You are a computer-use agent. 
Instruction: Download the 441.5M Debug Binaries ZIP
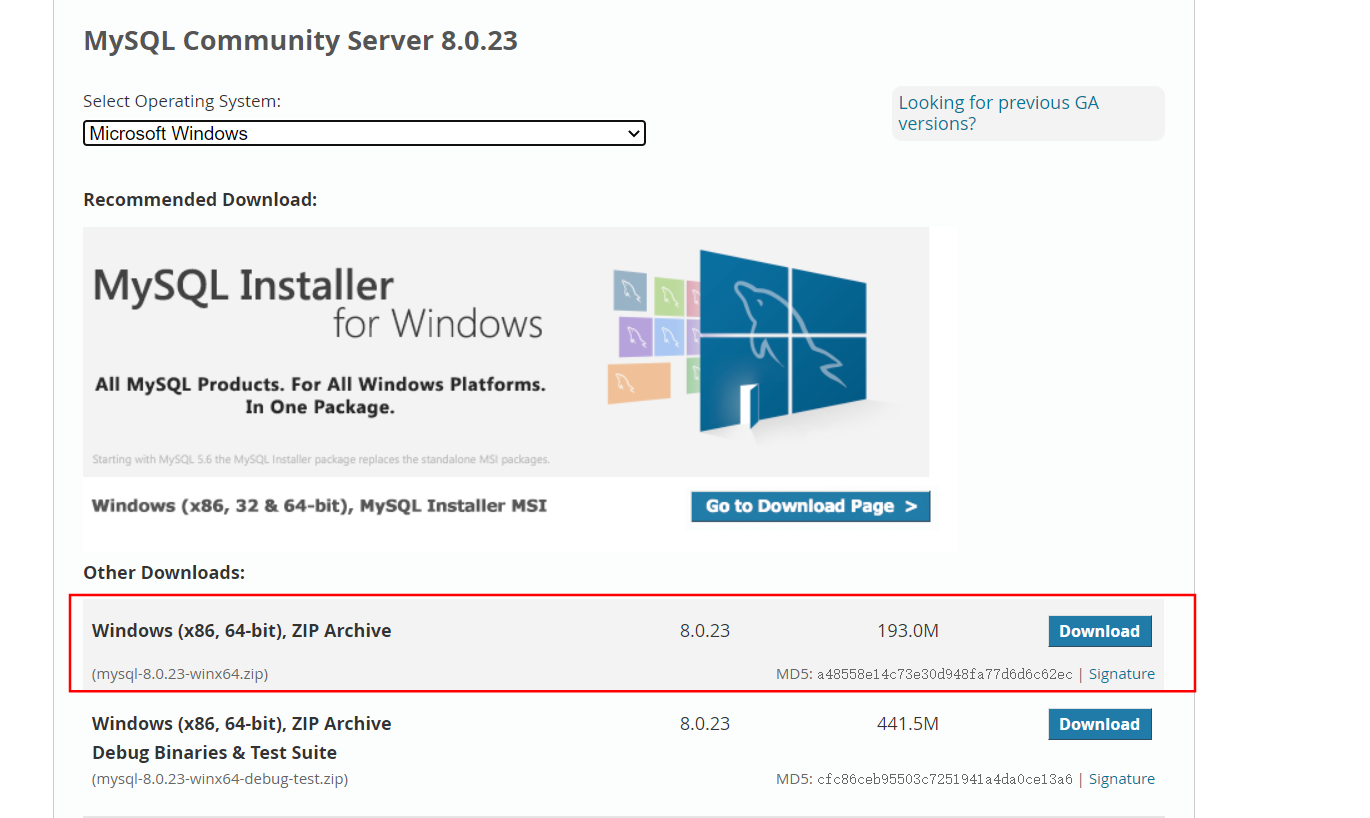tap(1099, 724)
